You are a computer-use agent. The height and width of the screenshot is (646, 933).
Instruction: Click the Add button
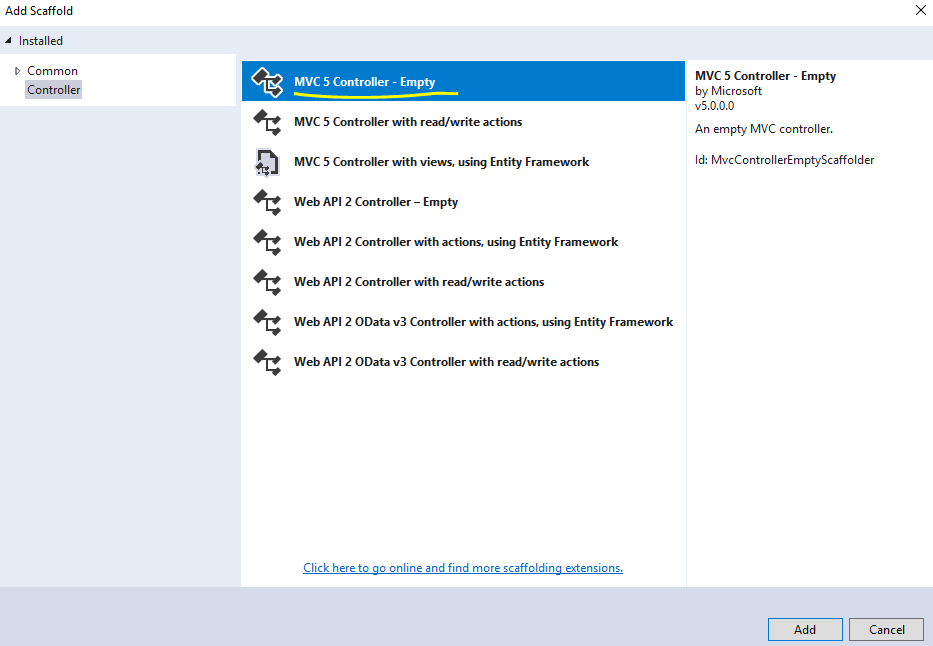pyautogui.click(x=804, y=629)
